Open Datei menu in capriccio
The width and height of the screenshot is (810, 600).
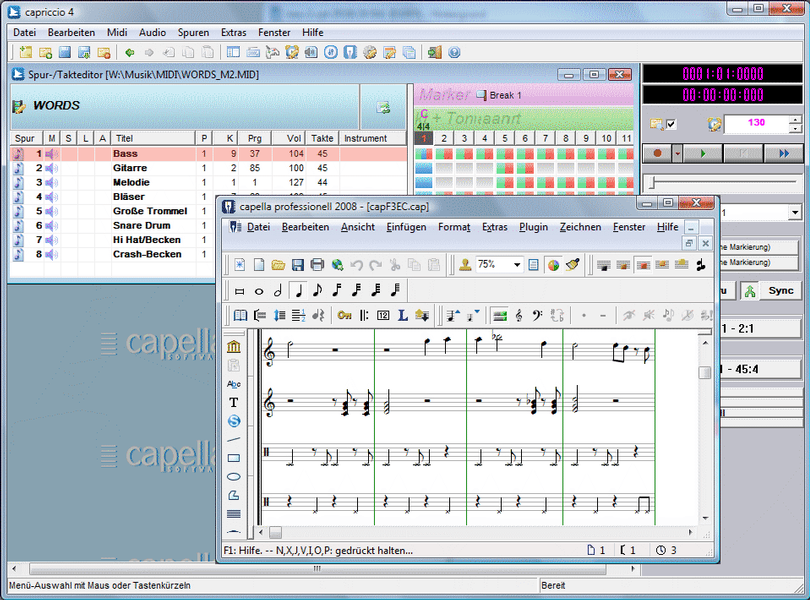pyautogui.click(x=25, y=33)
